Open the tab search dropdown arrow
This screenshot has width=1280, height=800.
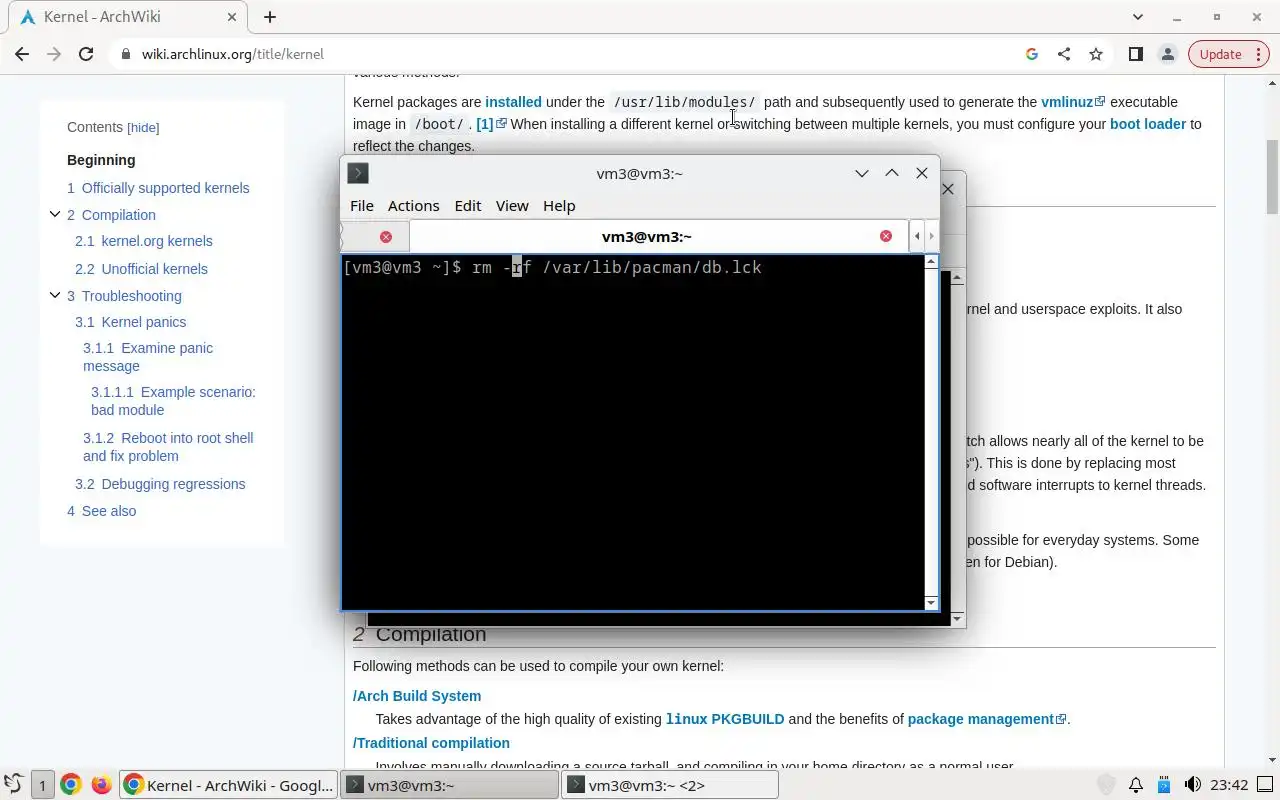tap(1138, 17)
